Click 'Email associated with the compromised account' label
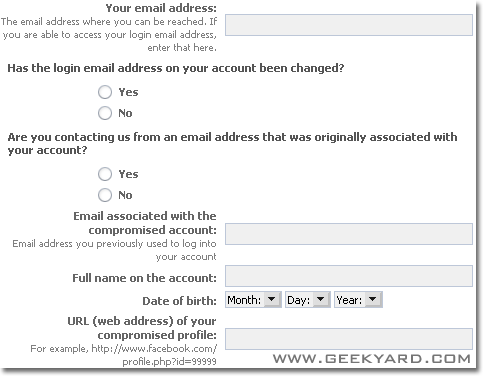This screenshot has width=485, height=380. [x=145, y=223]
